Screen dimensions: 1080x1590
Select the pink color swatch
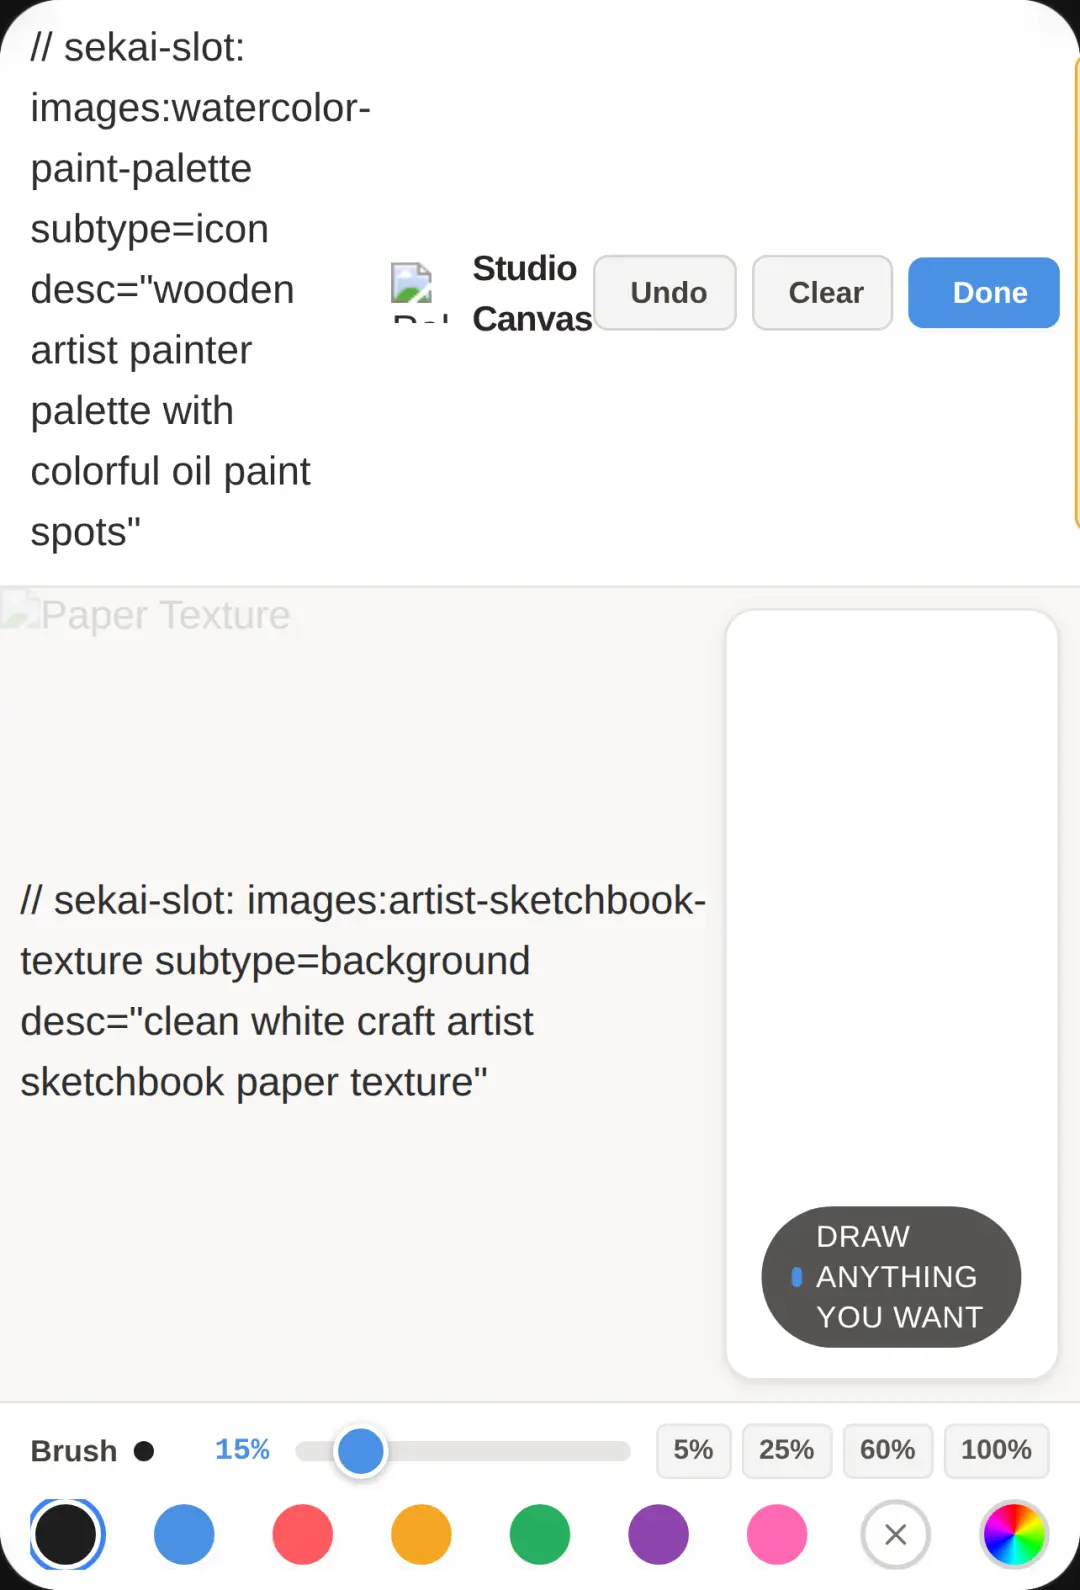777,1534
